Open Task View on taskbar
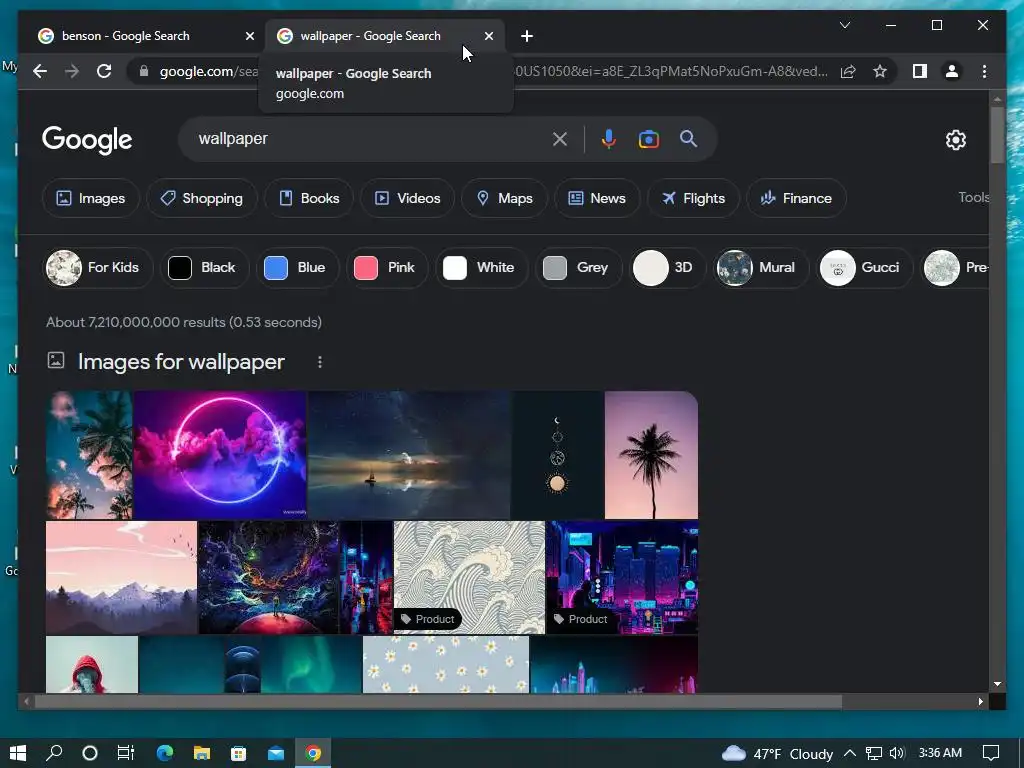Viewport: 1024px width, 768px height. [126, 753]
